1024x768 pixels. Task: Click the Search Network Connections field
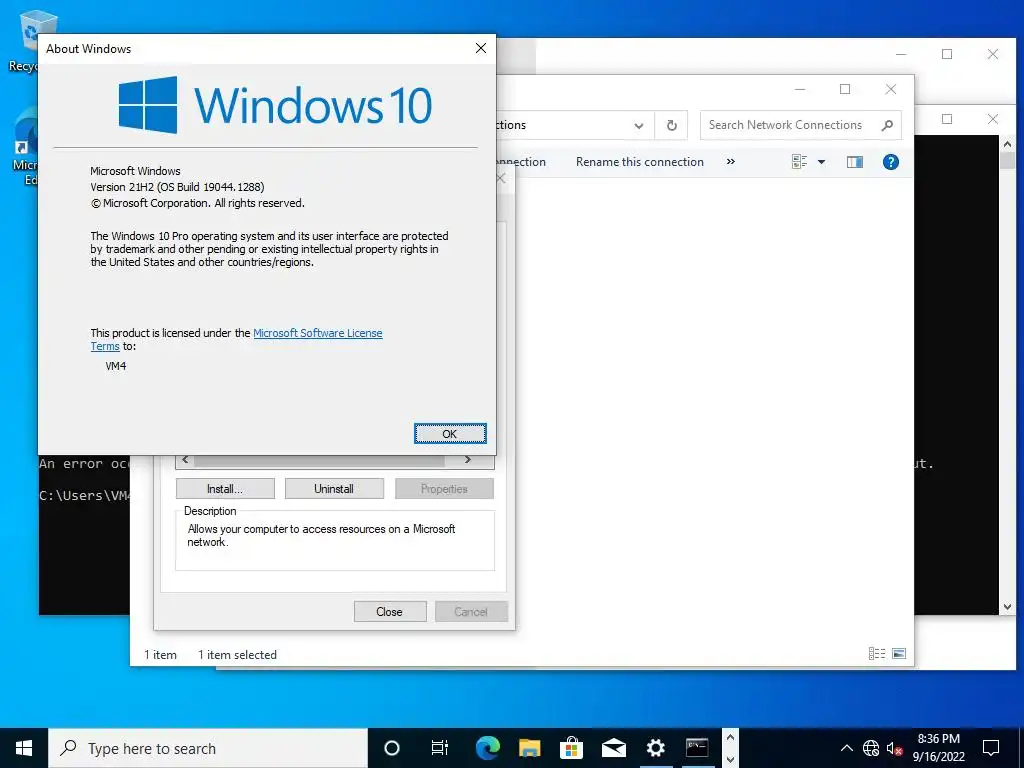click(801, 125)
